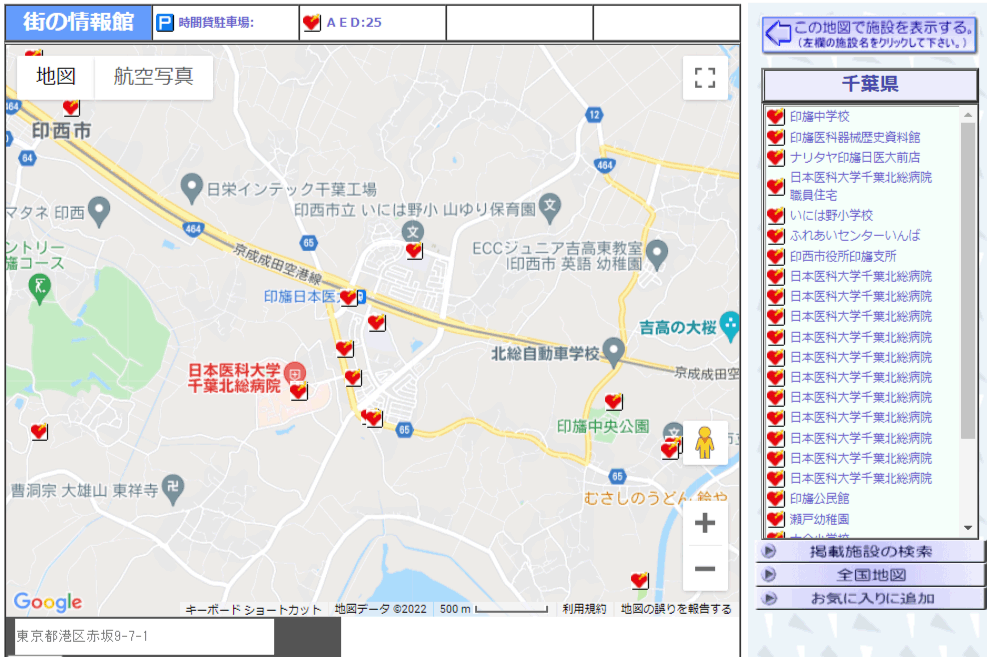Open キーボード ショートカット link
987x657 pixels.
(x=253, y=609)
